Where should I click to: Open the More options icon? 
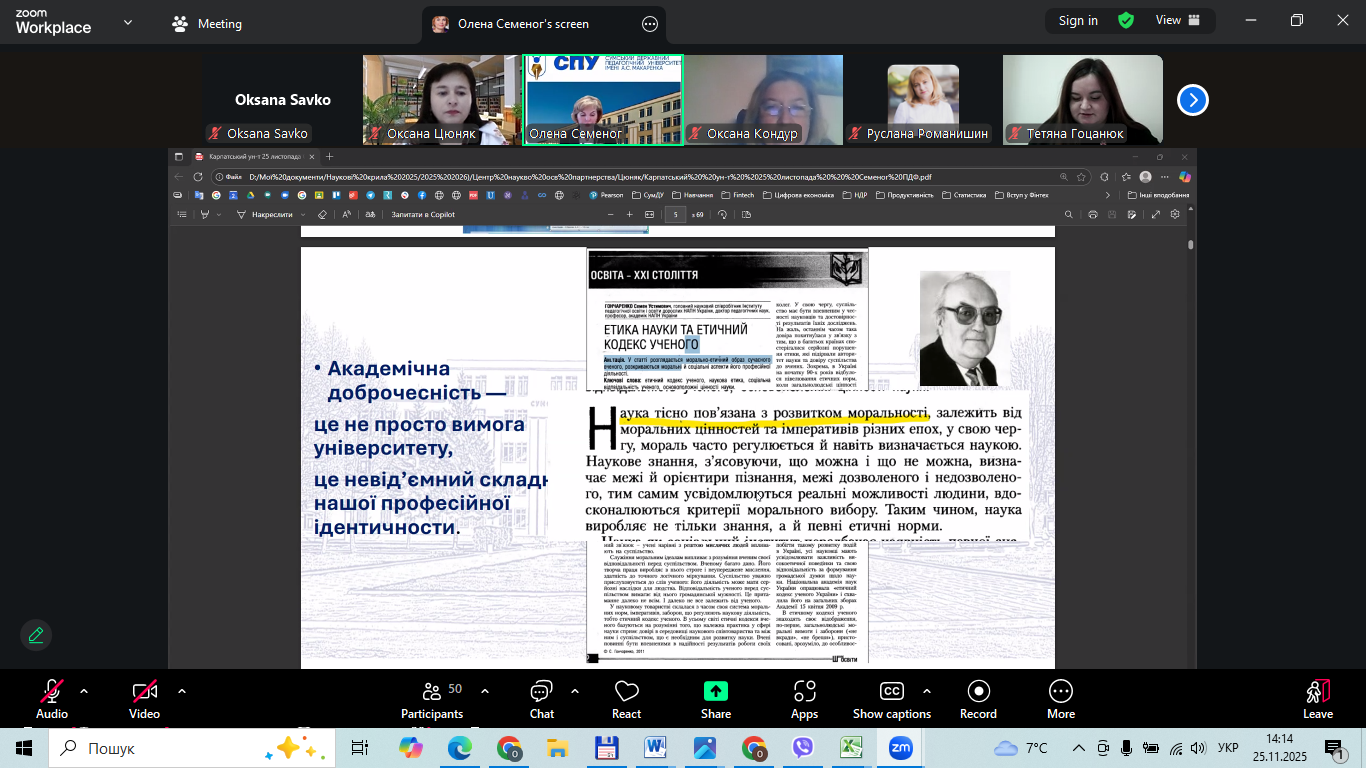tap(1061, 692)
